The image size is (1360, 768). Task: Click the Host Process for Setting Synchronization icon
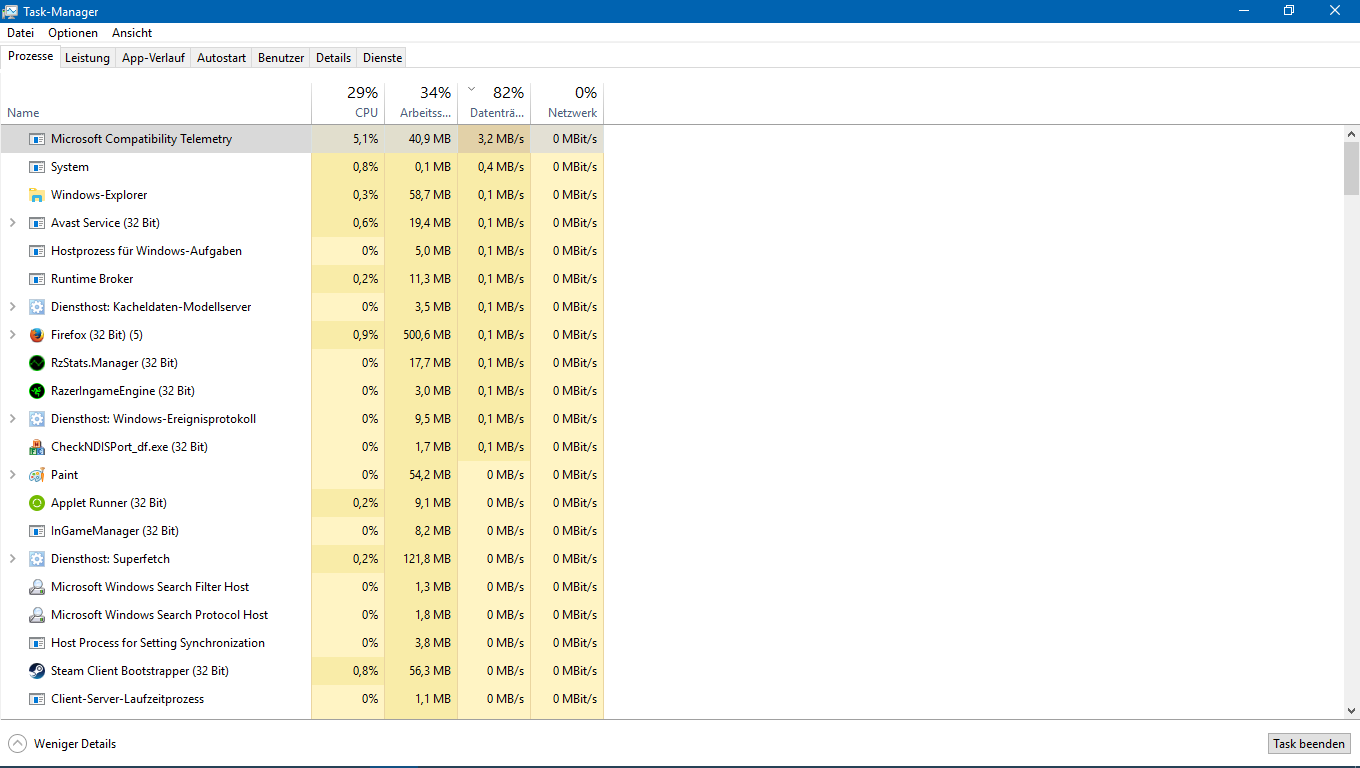37,643
